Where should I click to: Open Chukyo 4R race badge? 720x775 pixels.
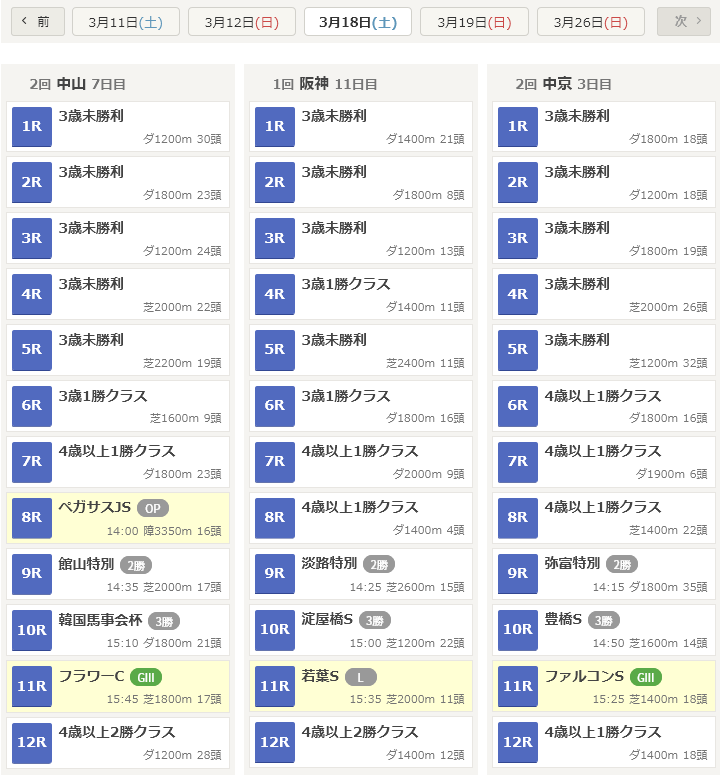pyautogui.click(x=518, y=294)
